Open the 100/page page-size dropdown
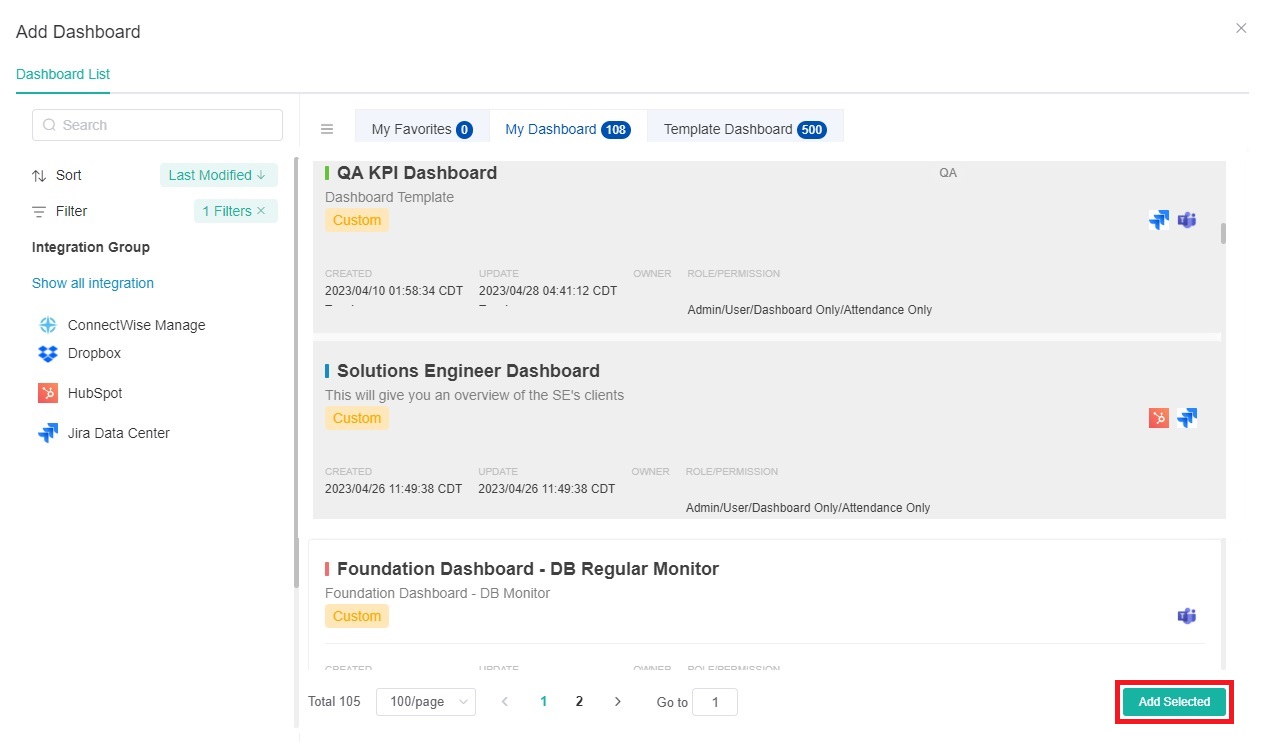The height and width of the screenshot is (742, 1265). coord(426,701)
